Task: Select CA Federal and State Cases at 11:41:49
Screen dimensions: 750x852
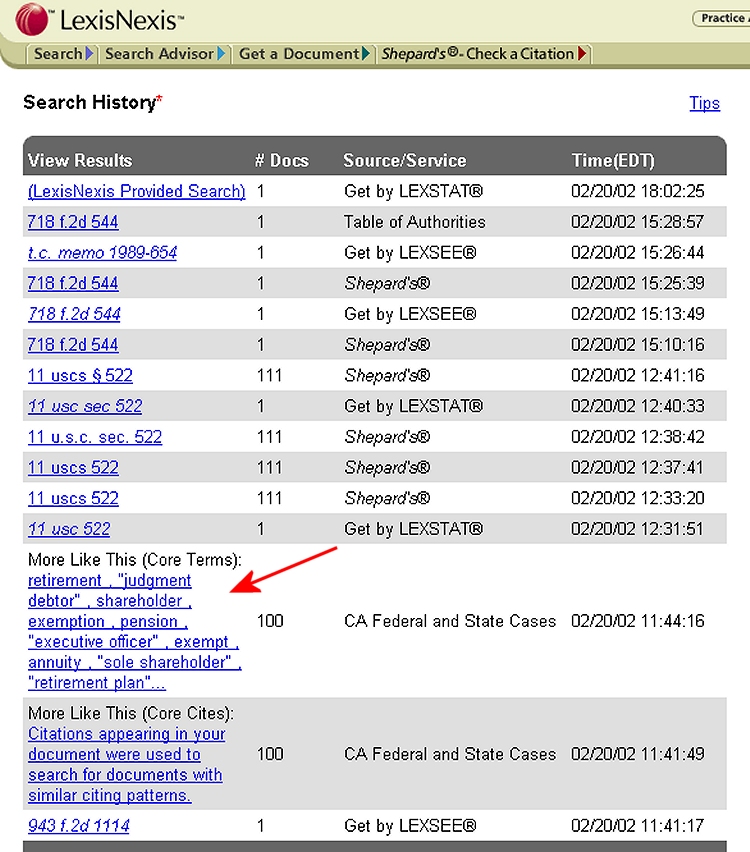Action: pos(450,754)
